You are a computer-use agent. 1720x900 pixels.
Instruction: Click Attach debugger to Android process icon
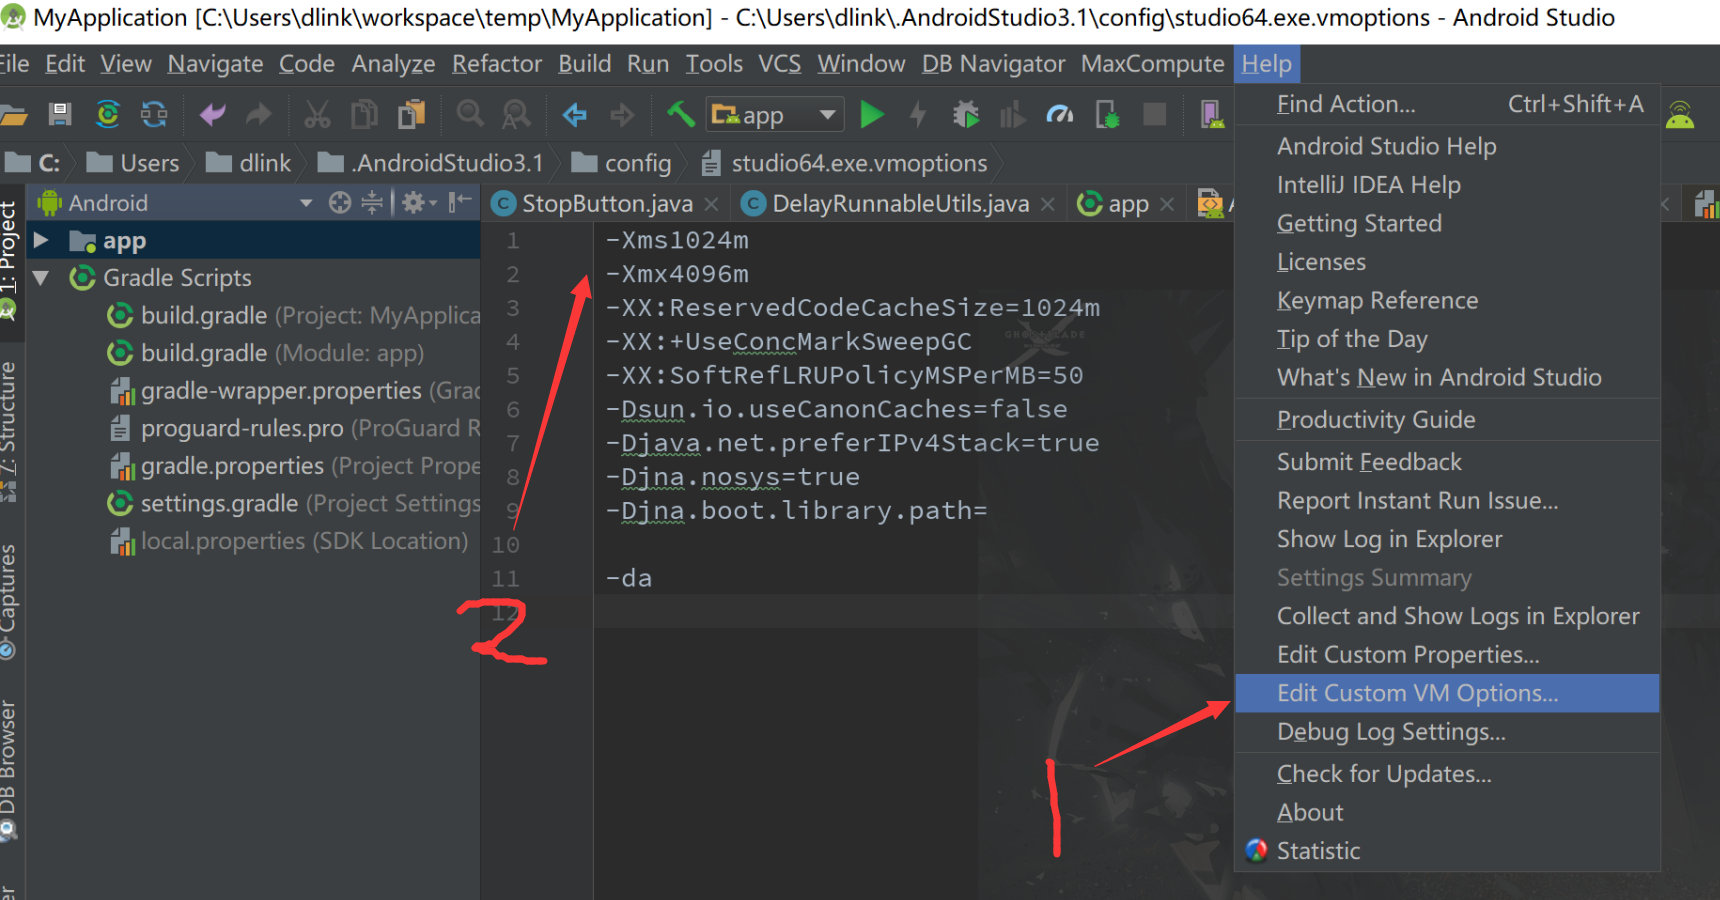1107,115
